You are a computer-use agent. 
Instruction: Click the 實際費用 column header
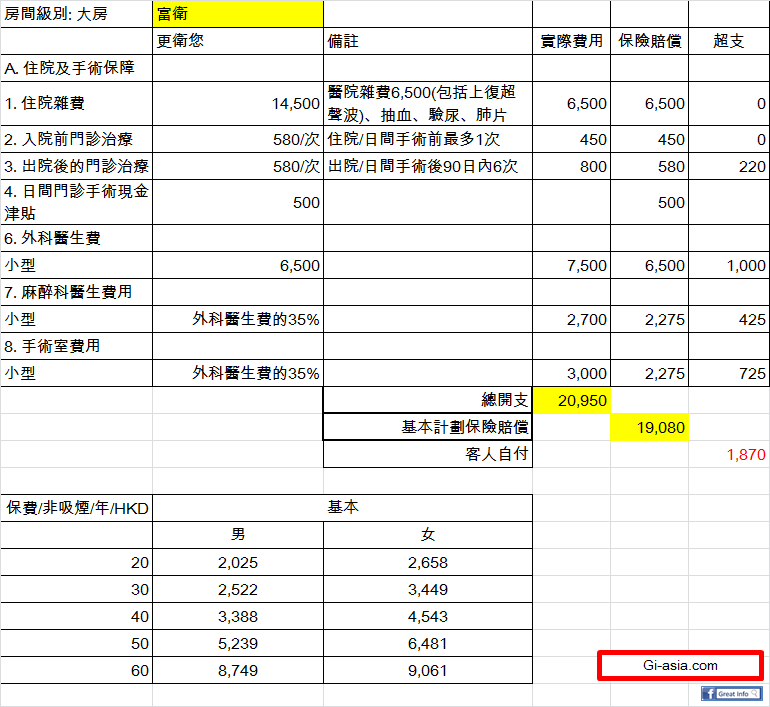click(572, 41)
